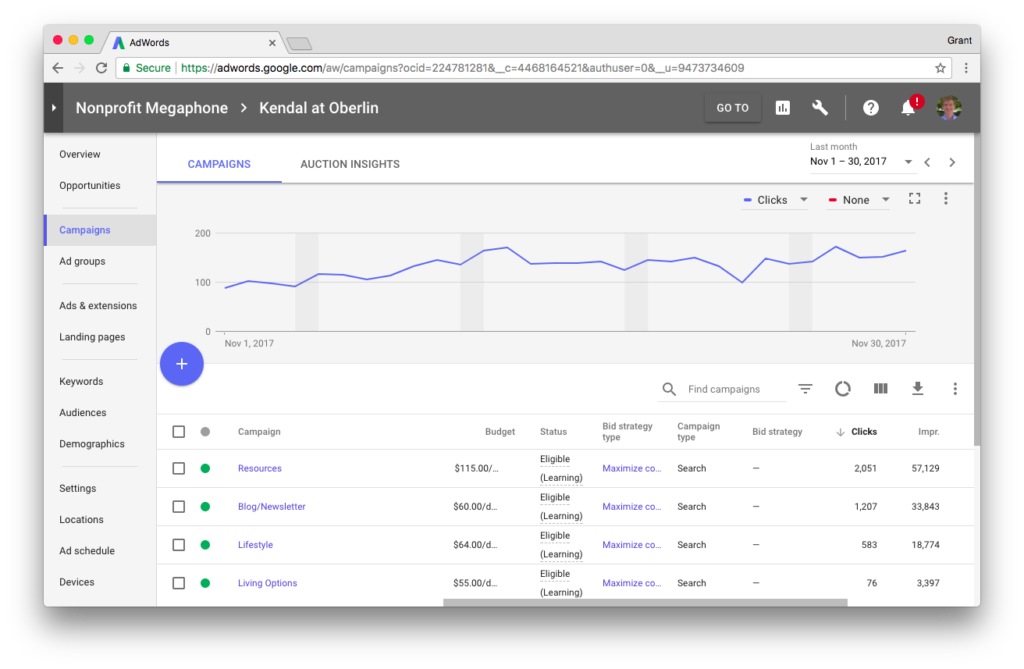Select Ads & extensions in the sidebar
This screenshot has height=669, width=1024.
click(x=98, y=306)
